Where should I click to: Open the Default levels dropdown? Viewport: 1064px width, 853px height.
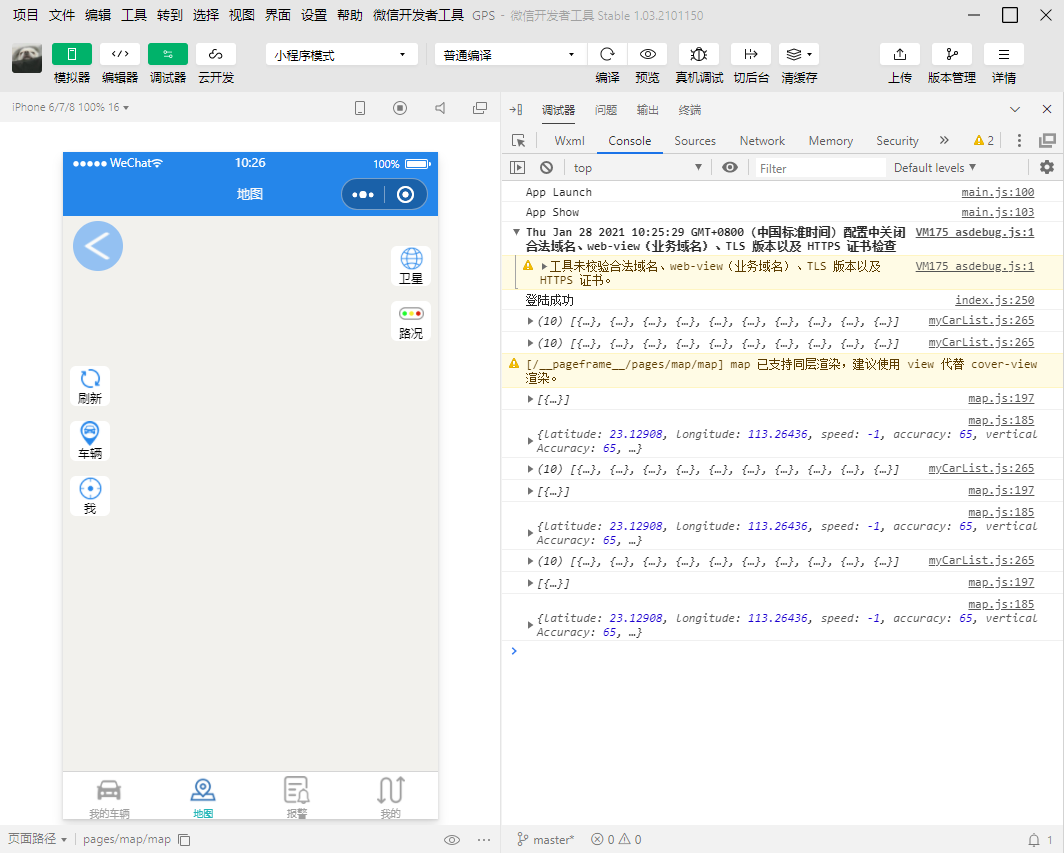(934, 168)
